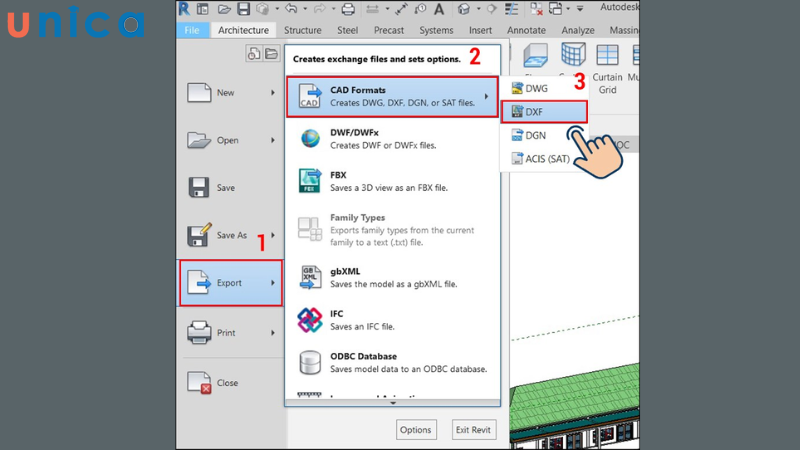Image resolution: width=800 pixels, height=450 pixels.
Task: Click the export list scroll-down arrow
Action: [x=392, y=403]
